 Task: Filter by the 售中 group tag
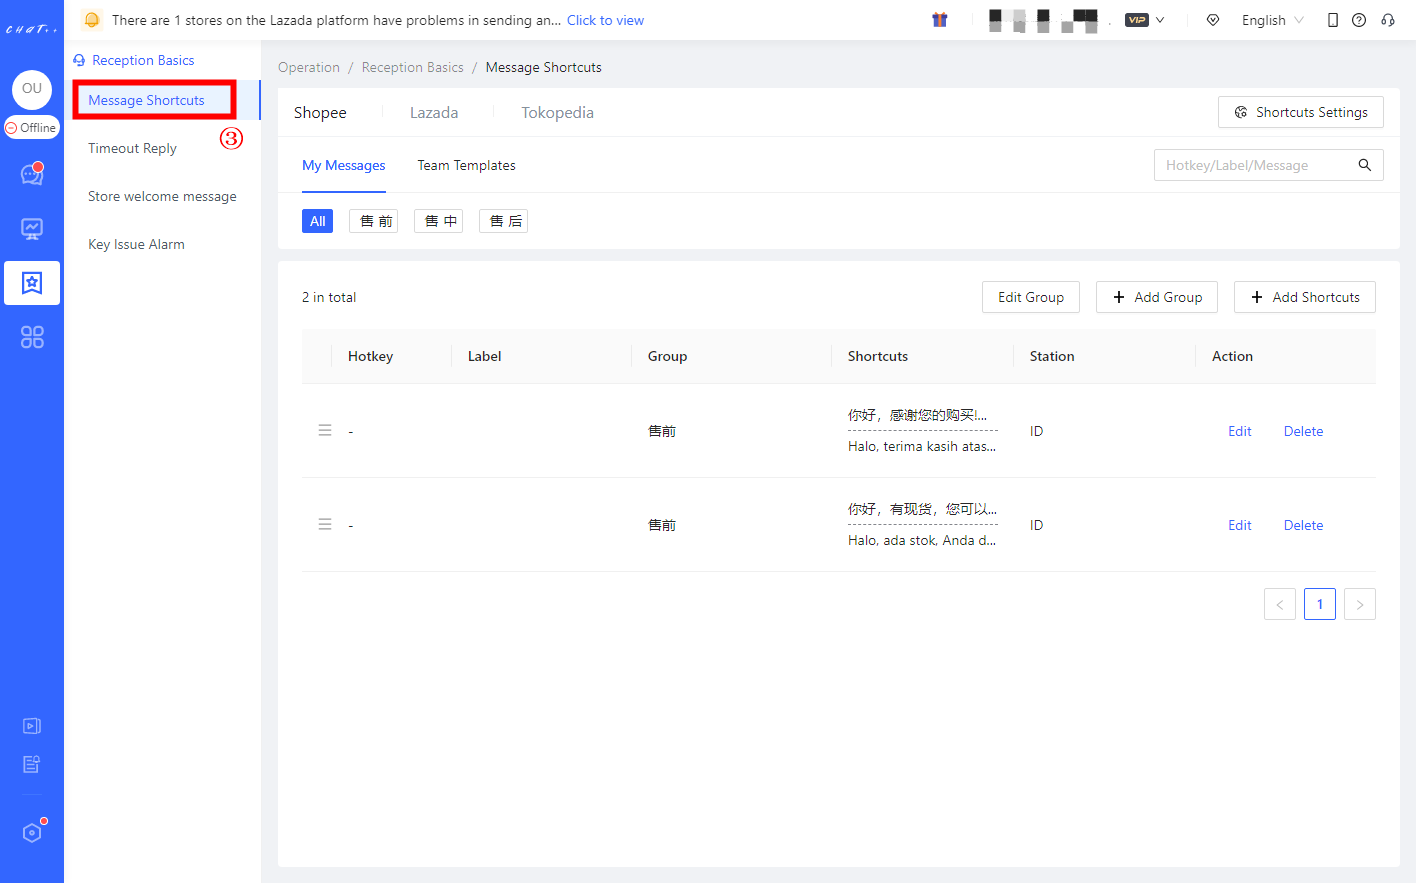point(438,221)
